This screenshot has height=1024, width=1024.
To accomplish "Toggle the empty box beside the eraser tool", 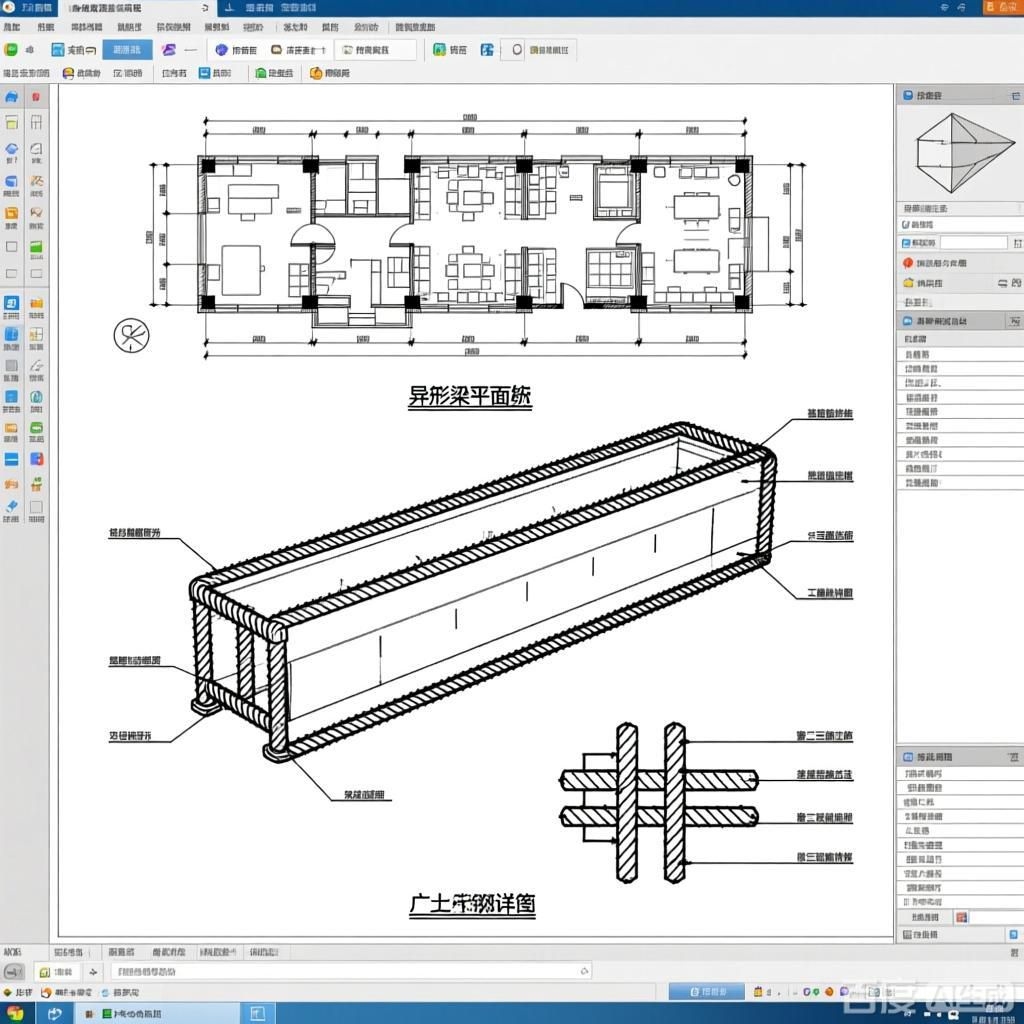I will pyautogui.click(x=36, y=507).
